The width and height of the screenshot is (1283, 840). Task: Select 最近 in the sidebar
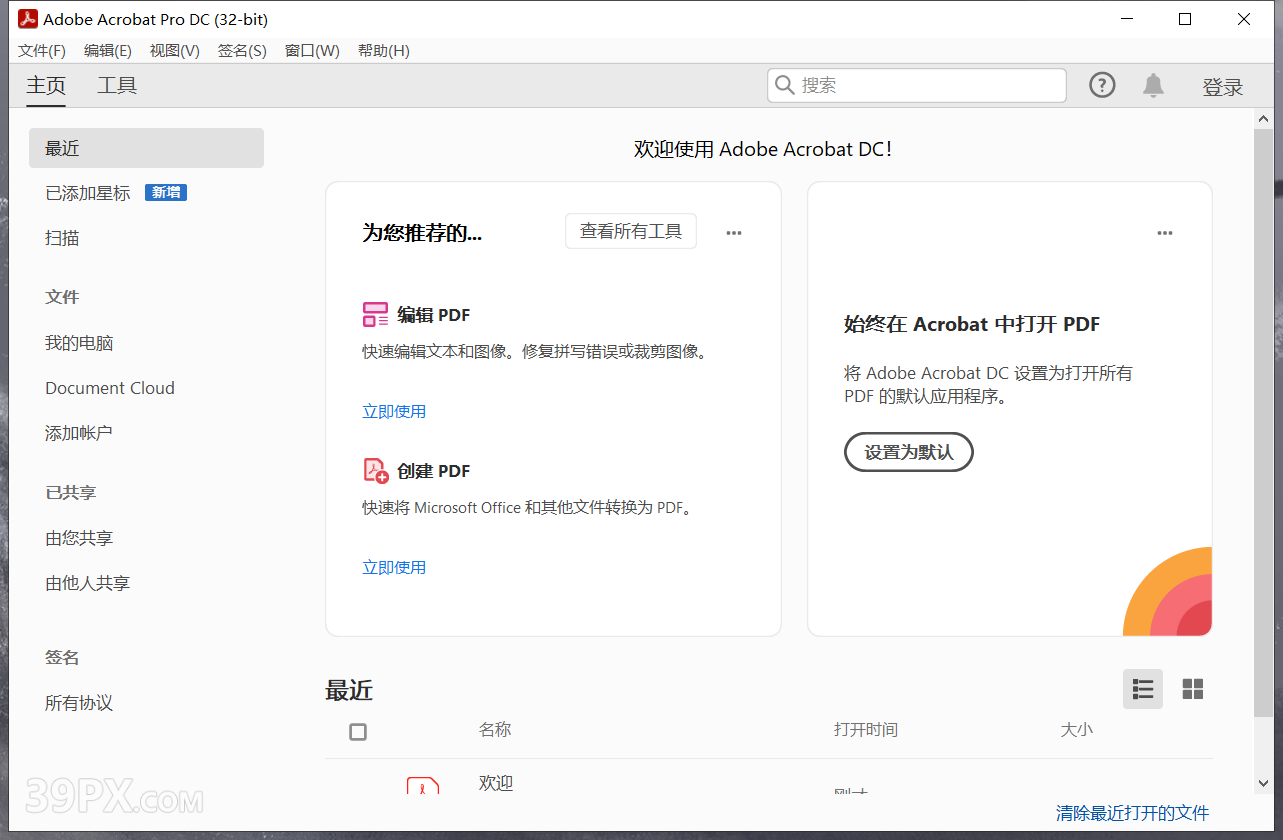146,148
